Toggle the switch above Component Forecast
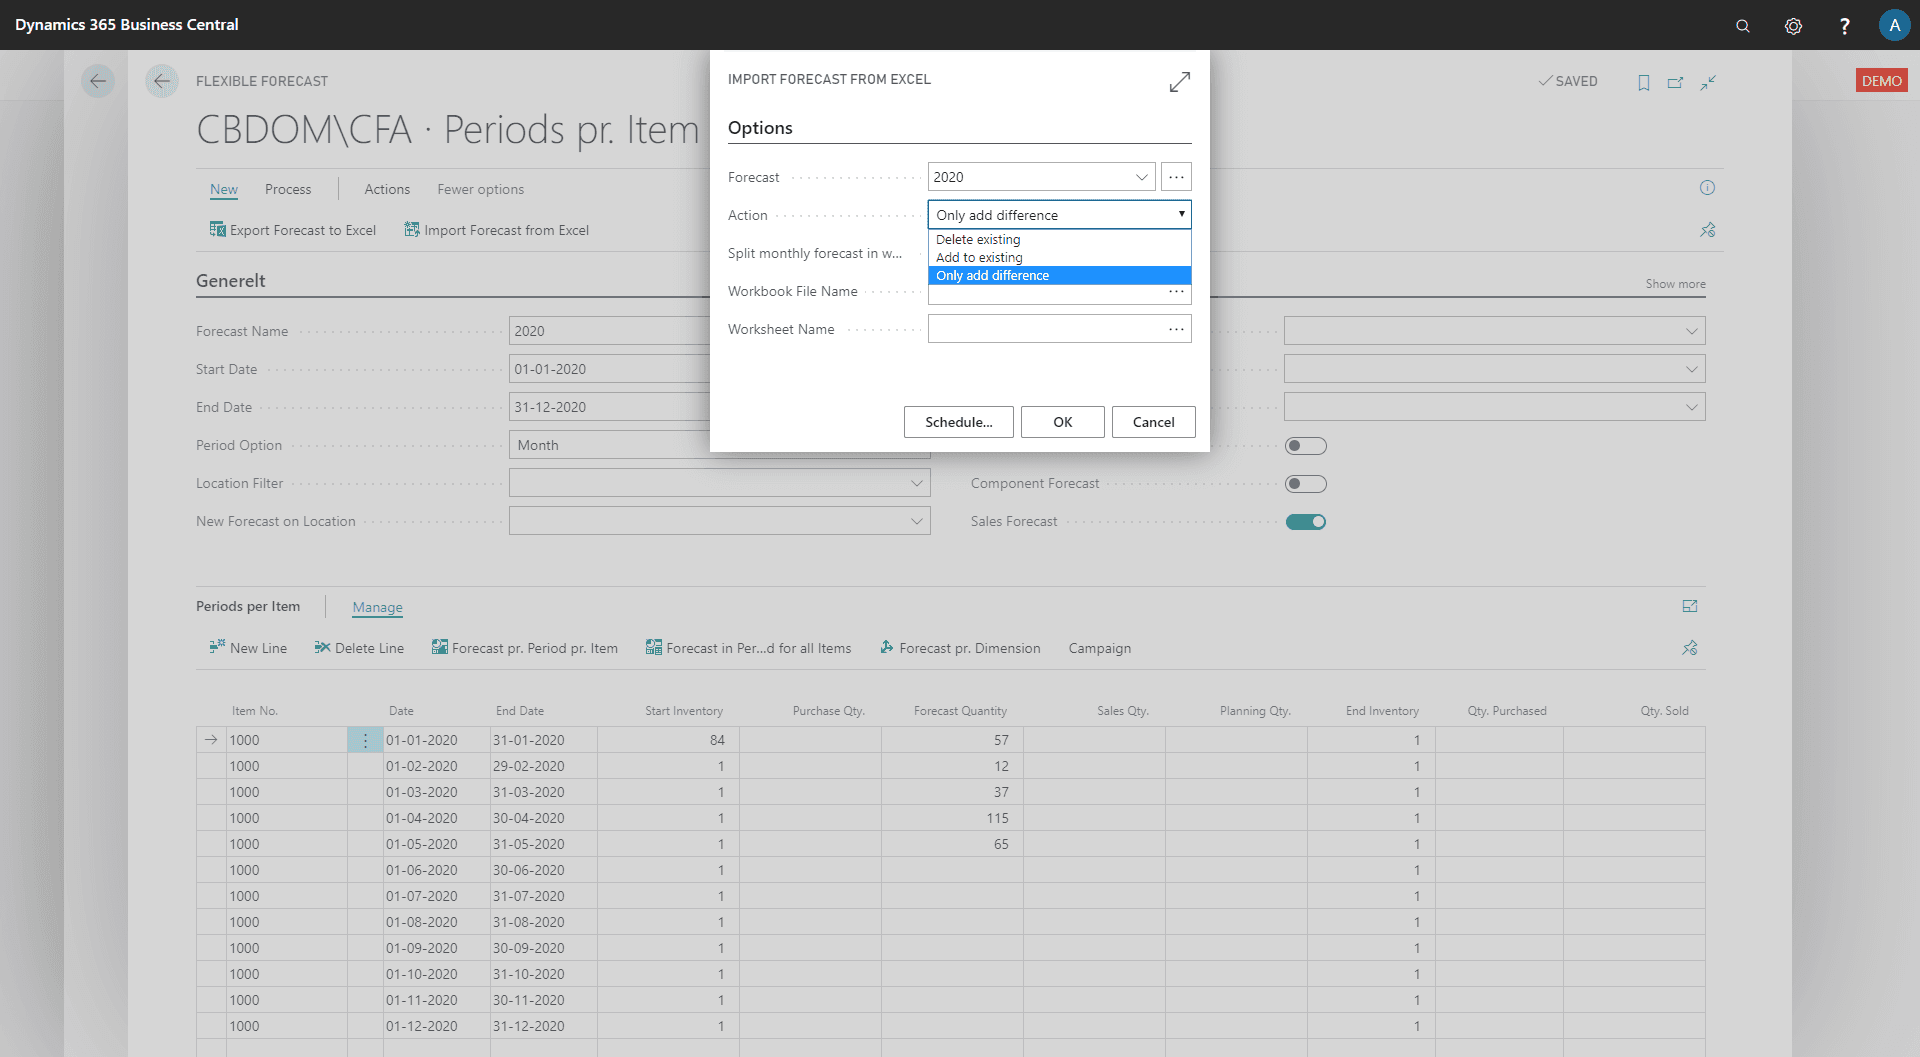 [x=1305, y=446]
